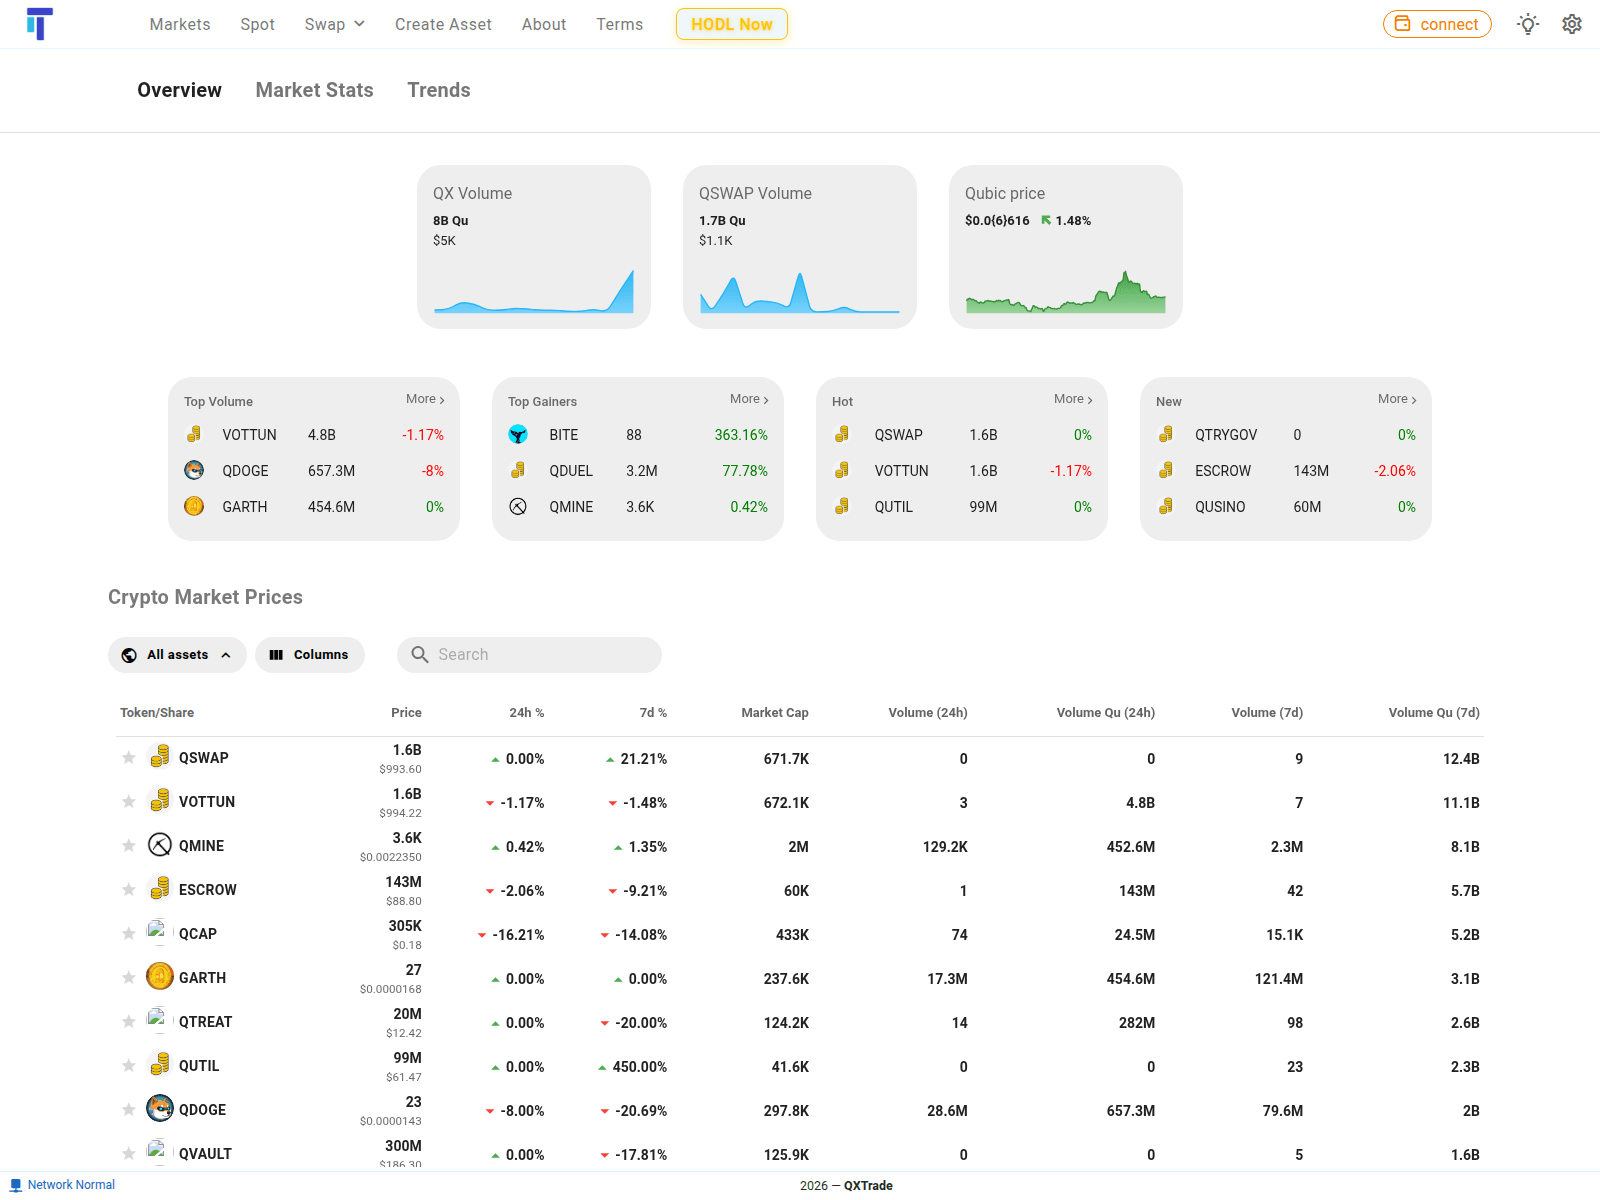The image size is (1600, 1200).
Task: Expand More in Top Volume card
Action: pyautogui.click(x=425, y=399)
